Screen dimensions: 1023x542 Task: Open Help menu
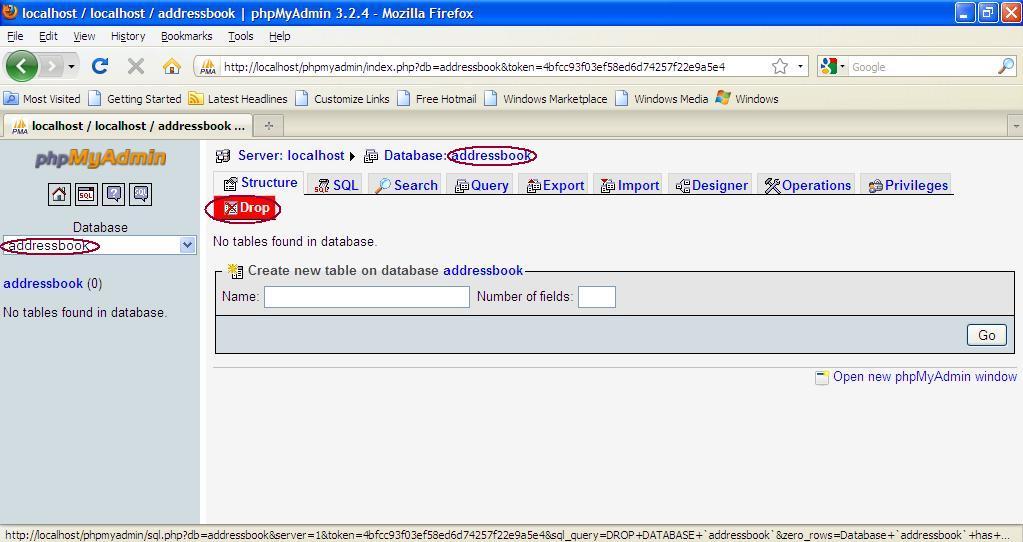(x=280, y=36)
